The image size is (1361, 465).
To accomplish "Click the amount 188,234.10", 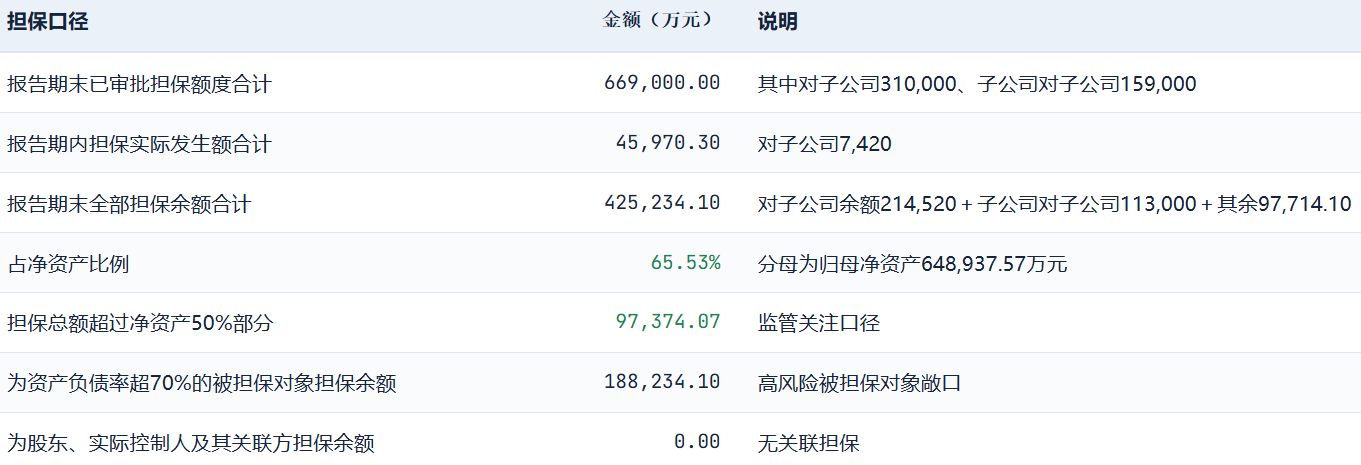I will point(662,383).
